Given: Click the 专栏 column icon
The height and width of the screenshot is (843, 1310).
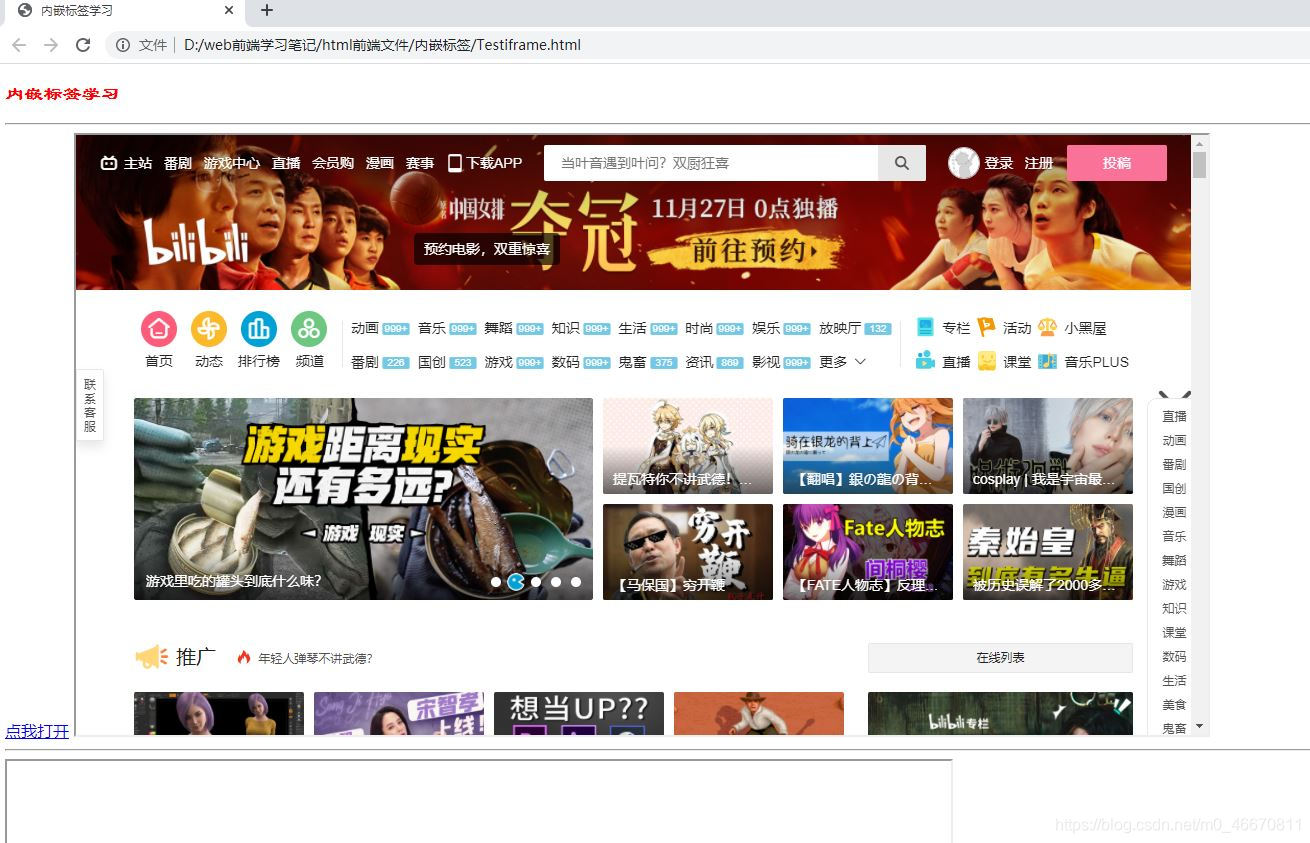Looking at the screenshot, I should (x=925, y=327).
